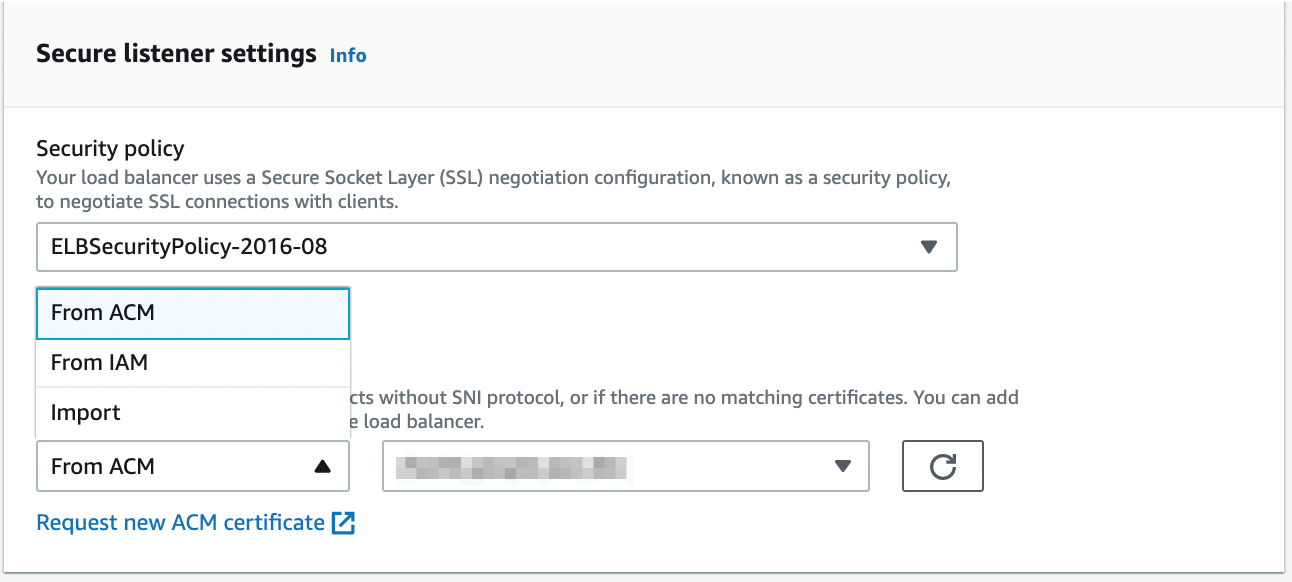The image size is (1292, 582).
Task: Collapse the From ACM certificate source dropdown
Action: coord(193,466)
